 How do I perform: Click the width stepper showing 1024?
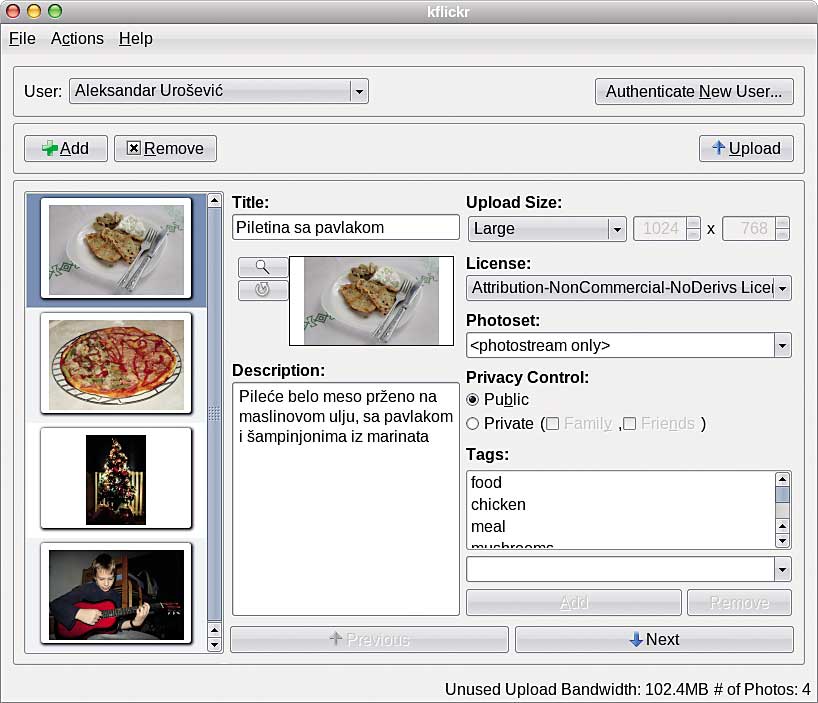pyautogui.click(x=667, y=228)
